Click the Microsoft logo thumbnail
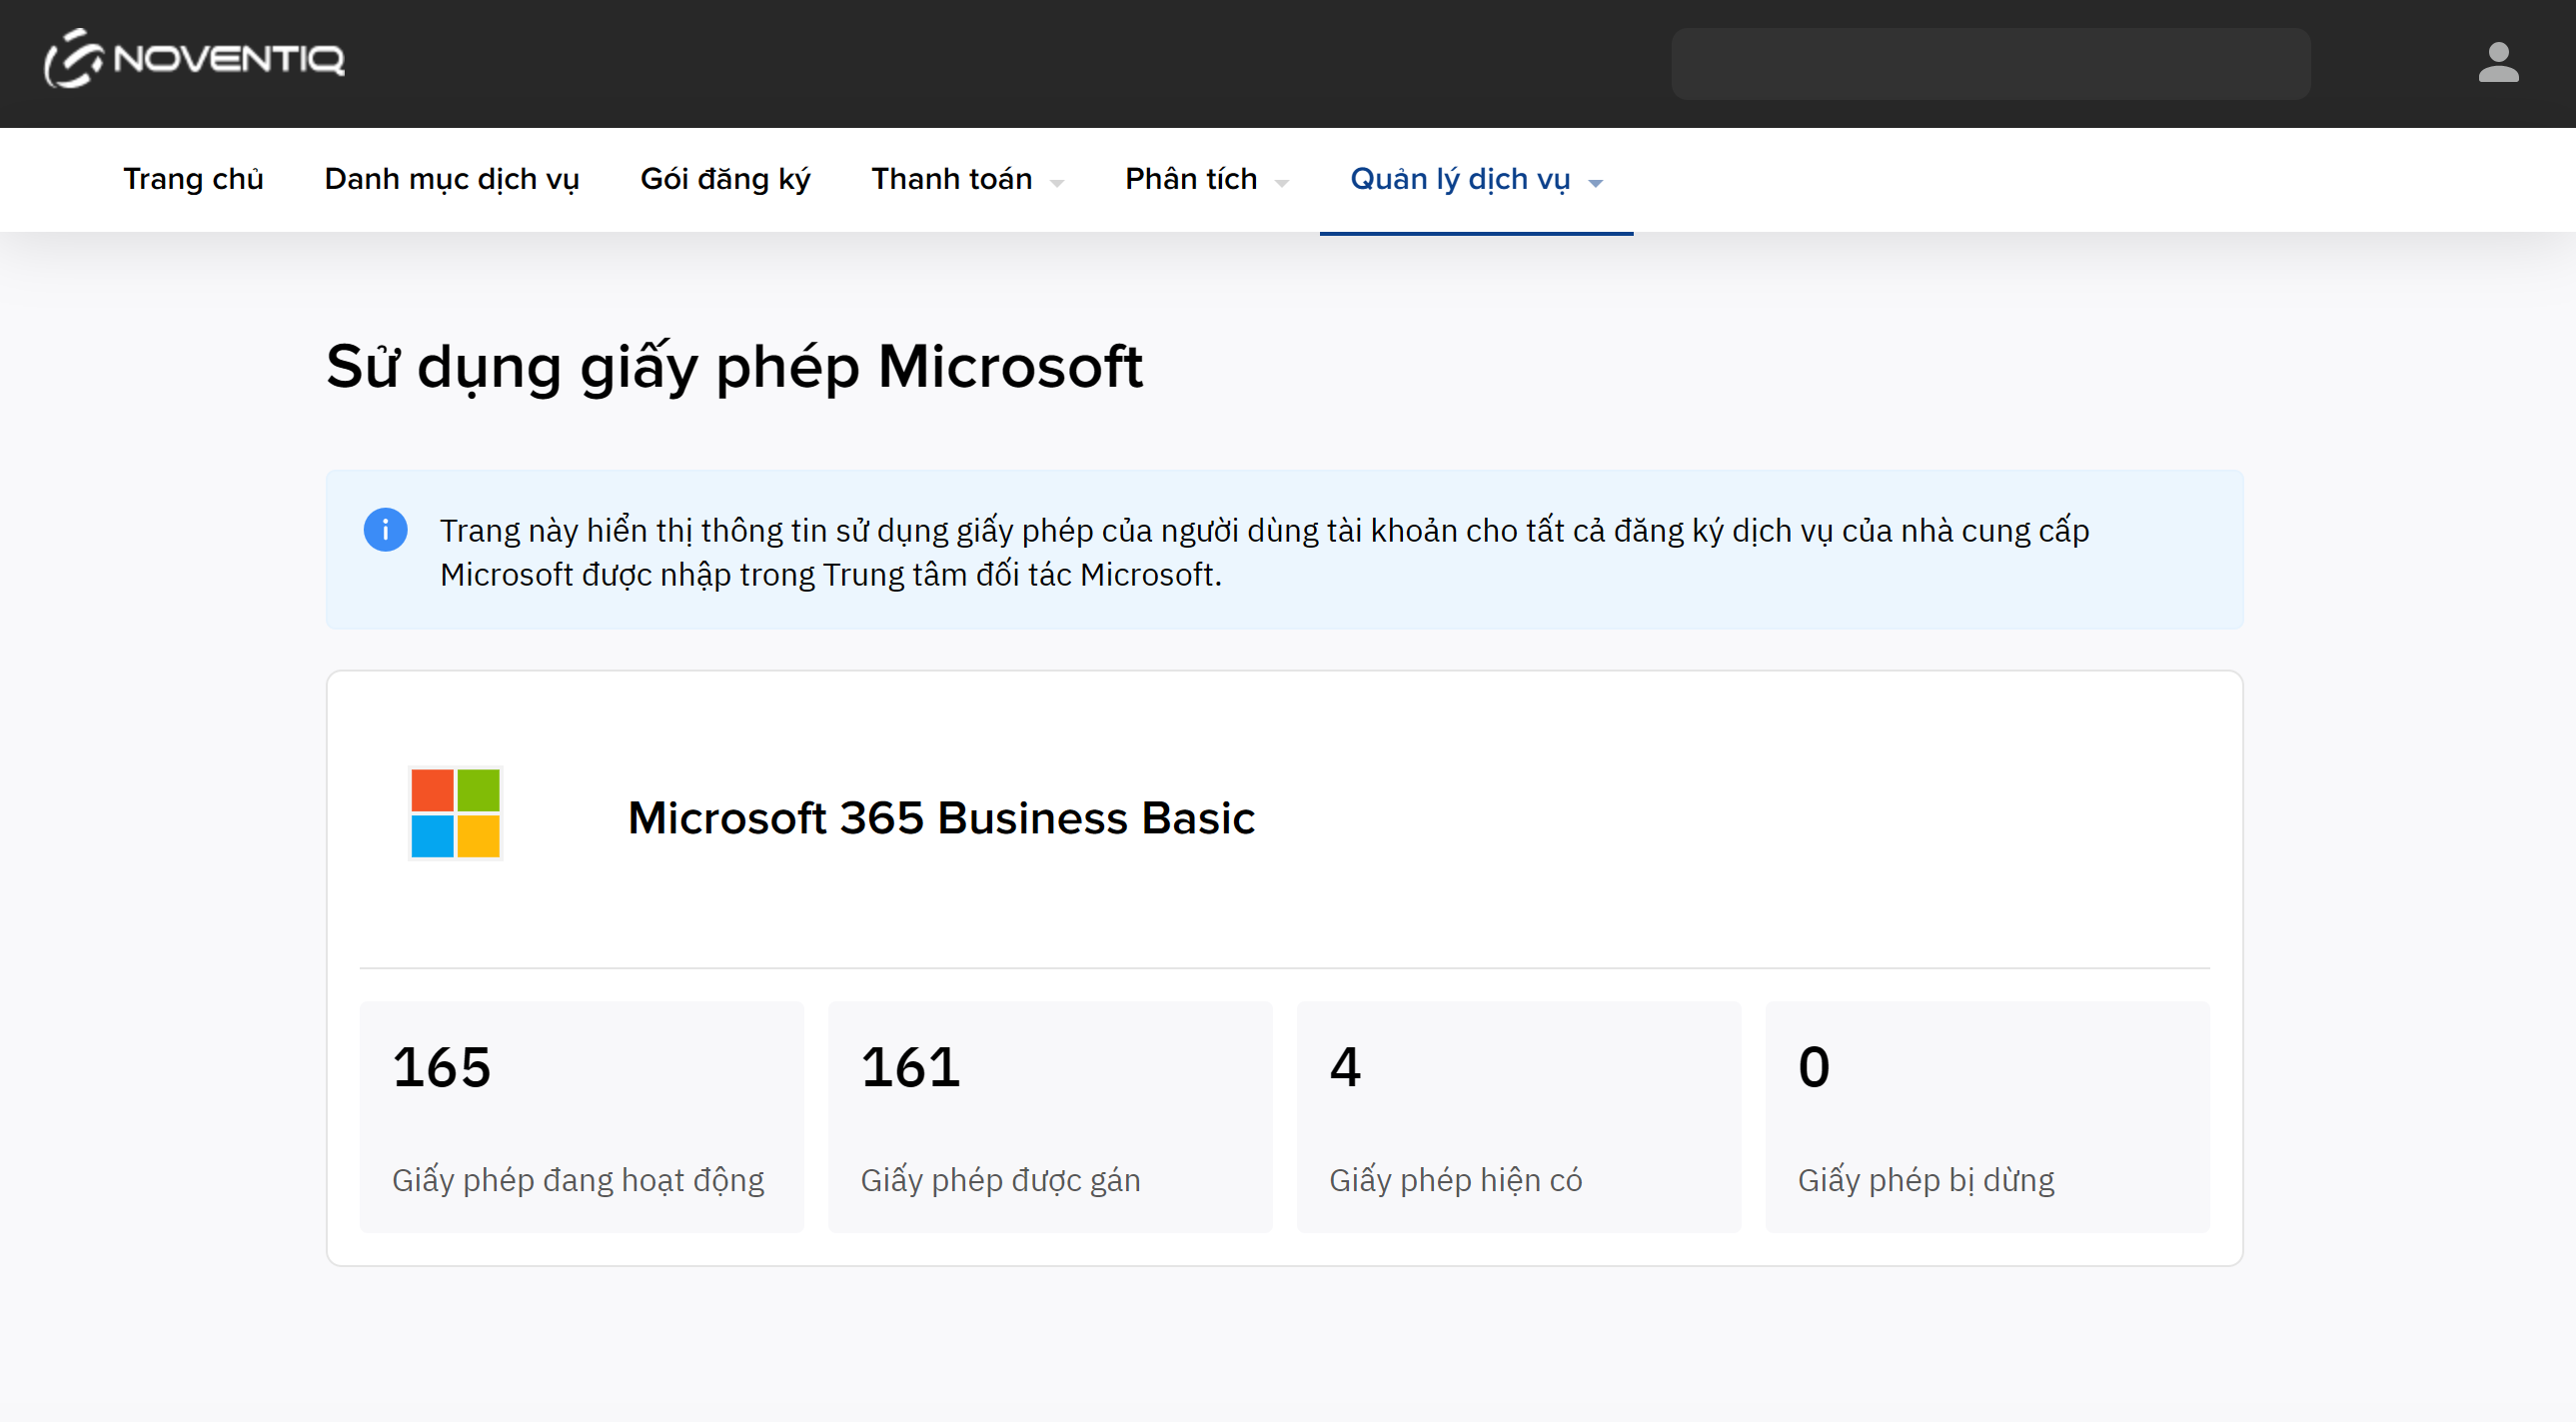This screenshot has width=2576, height=1422. click(x=455, y=813)
